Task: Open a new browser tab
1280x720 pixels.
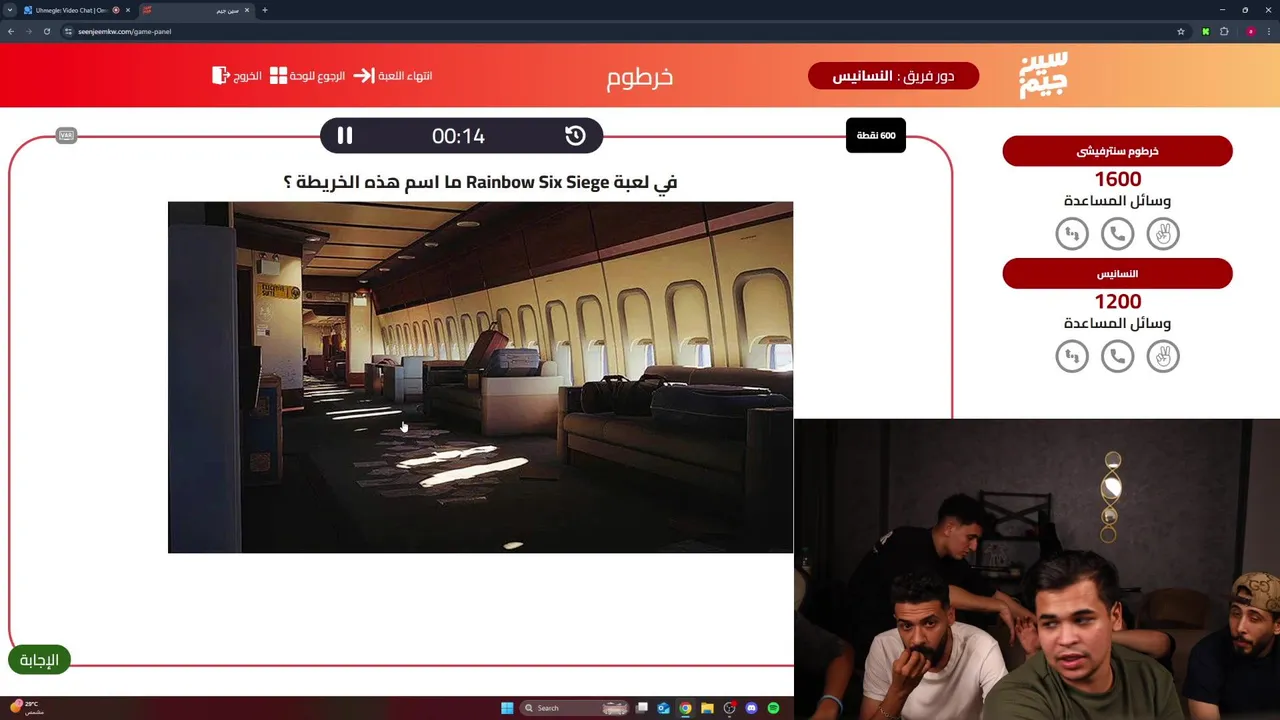Action: tap(264, 10)
